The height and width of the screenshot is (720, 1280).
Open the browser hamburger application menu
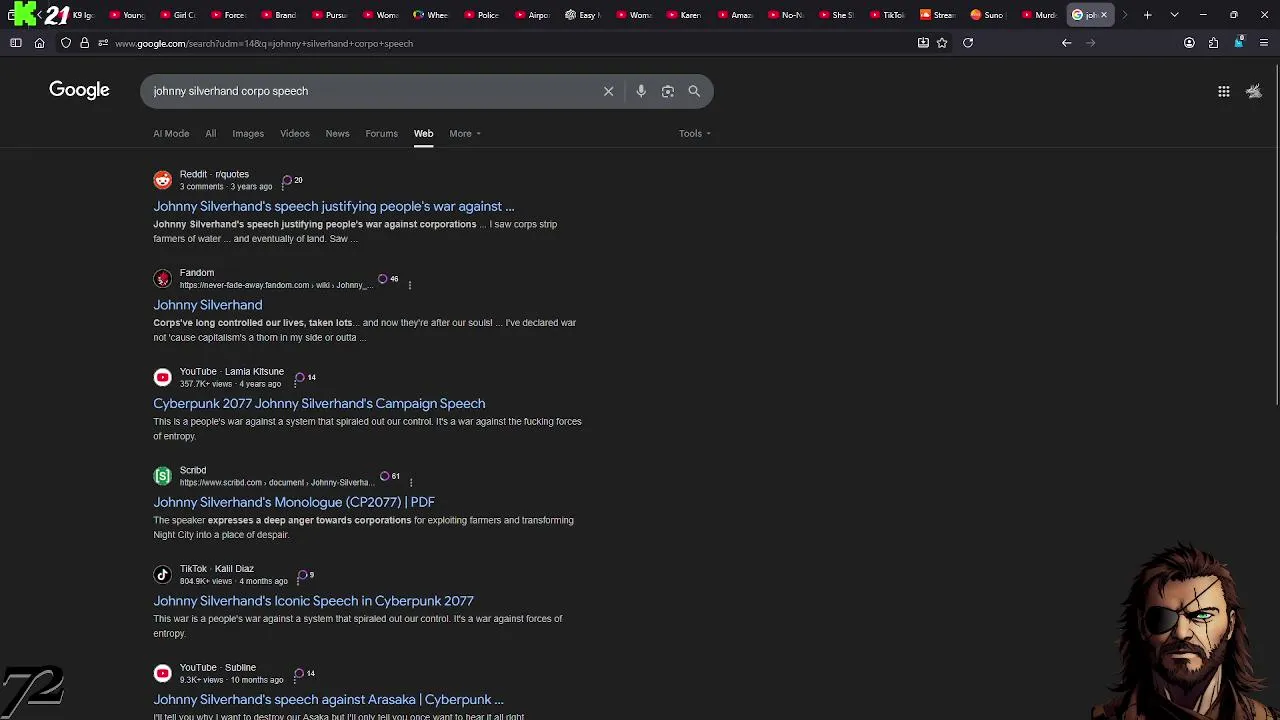(1264, 43)
